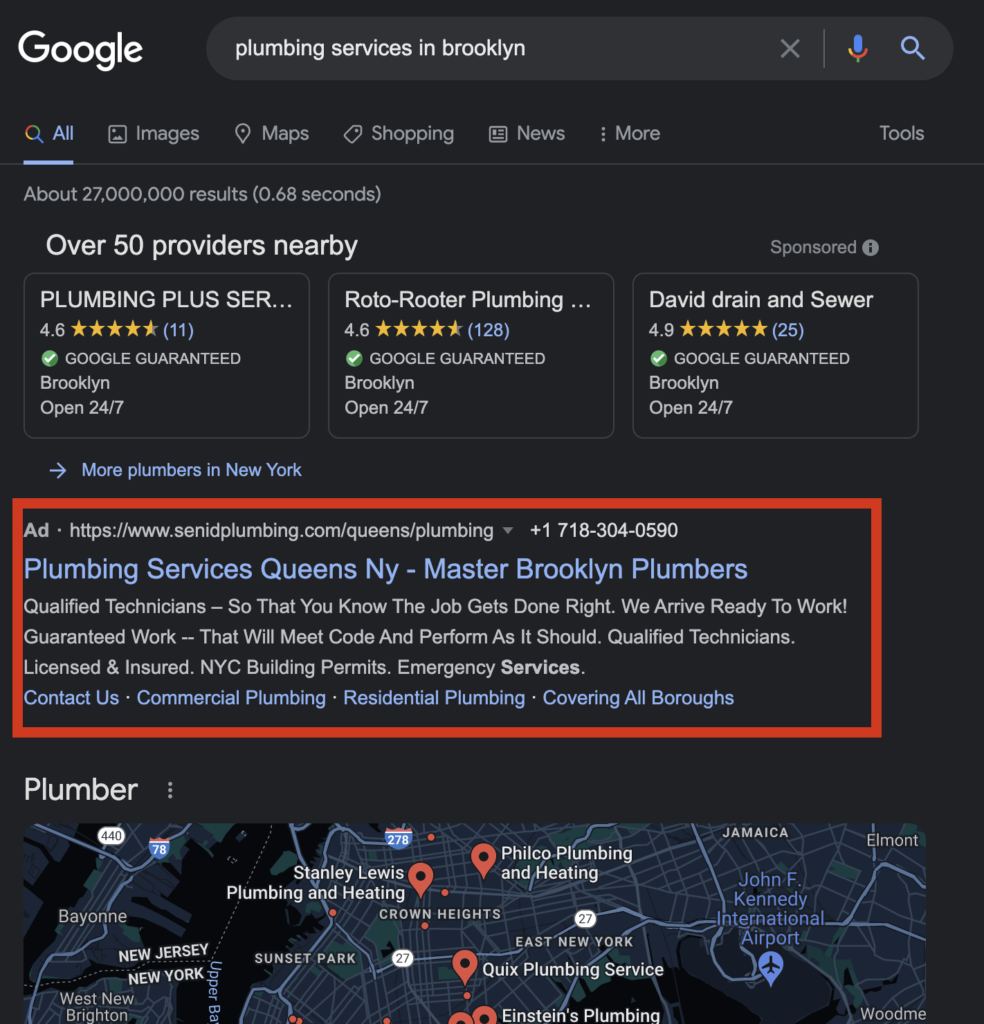This screenshot has width=984, height=1024.
Task: Click route 440 marker on map
Action: click(x=111, y=836)
